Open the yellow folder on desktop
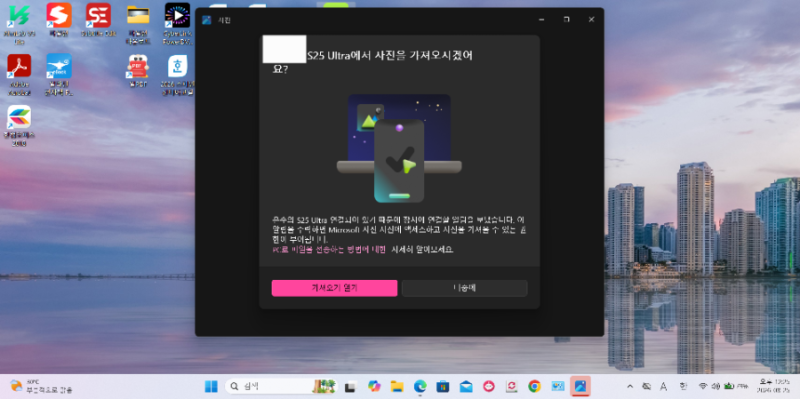The width and height of the screenshot is (800, 399). (138, 23)
